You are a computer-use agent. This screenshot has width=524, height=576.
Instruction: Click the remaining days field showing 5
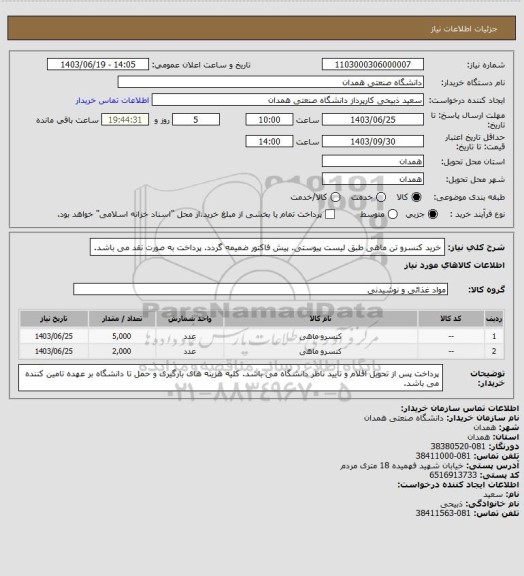tap(196, 120)
